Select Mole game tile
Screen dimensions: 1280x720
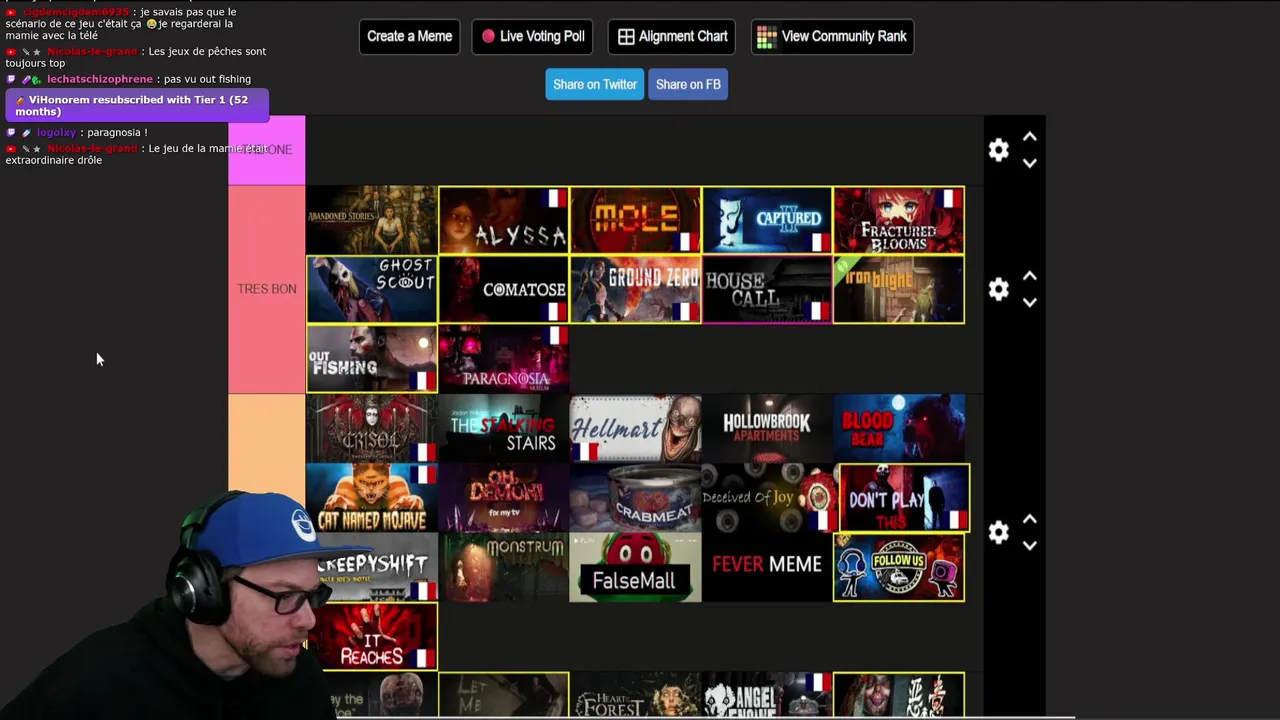point(636,220)
